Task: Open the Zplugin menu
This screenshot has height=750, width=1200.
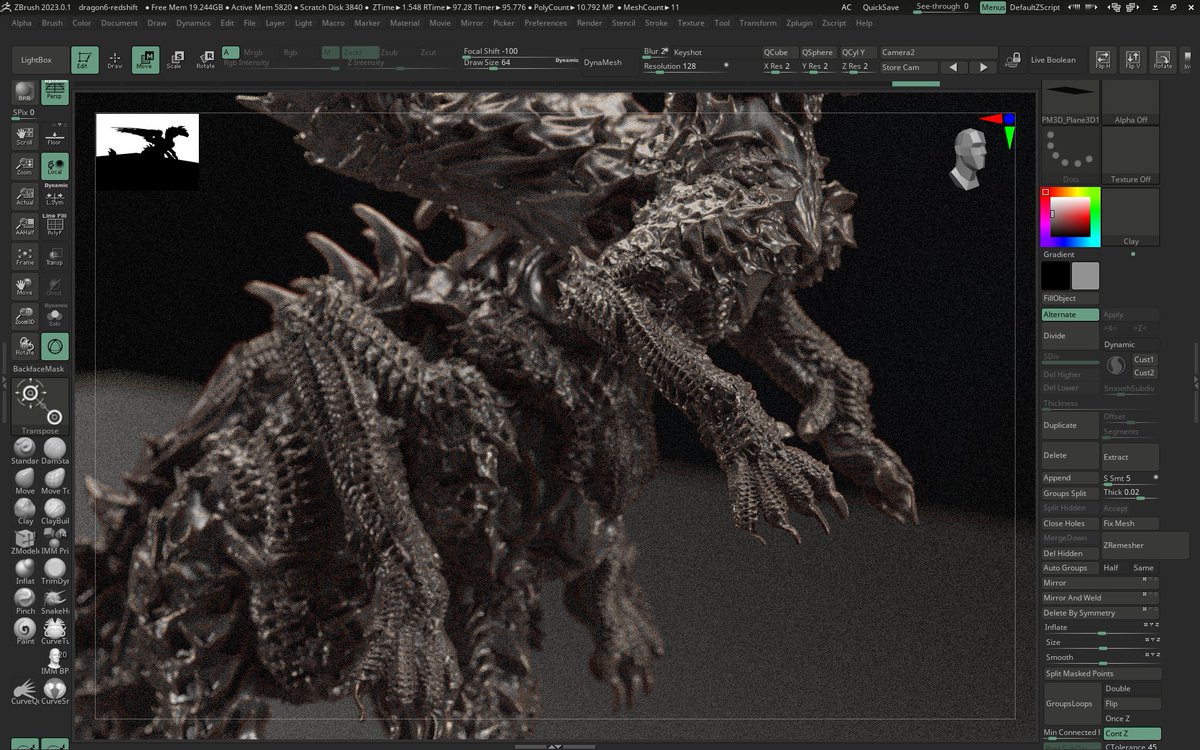Action: 800,23
